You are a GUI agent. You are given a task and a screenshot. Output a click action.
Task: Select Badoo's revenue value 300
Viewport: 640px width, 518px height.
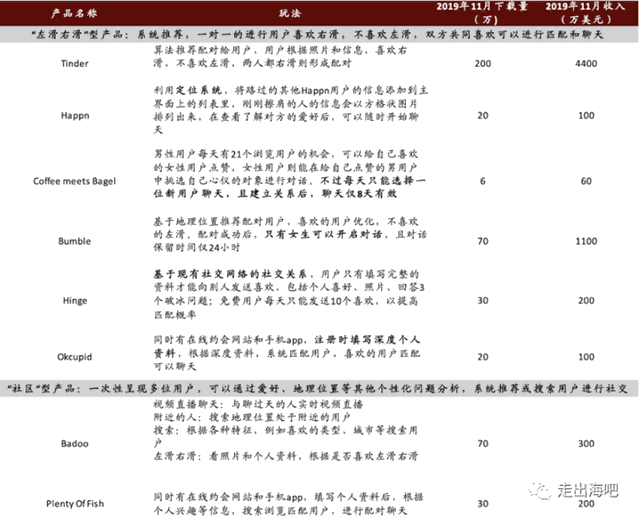coord(586,443)
